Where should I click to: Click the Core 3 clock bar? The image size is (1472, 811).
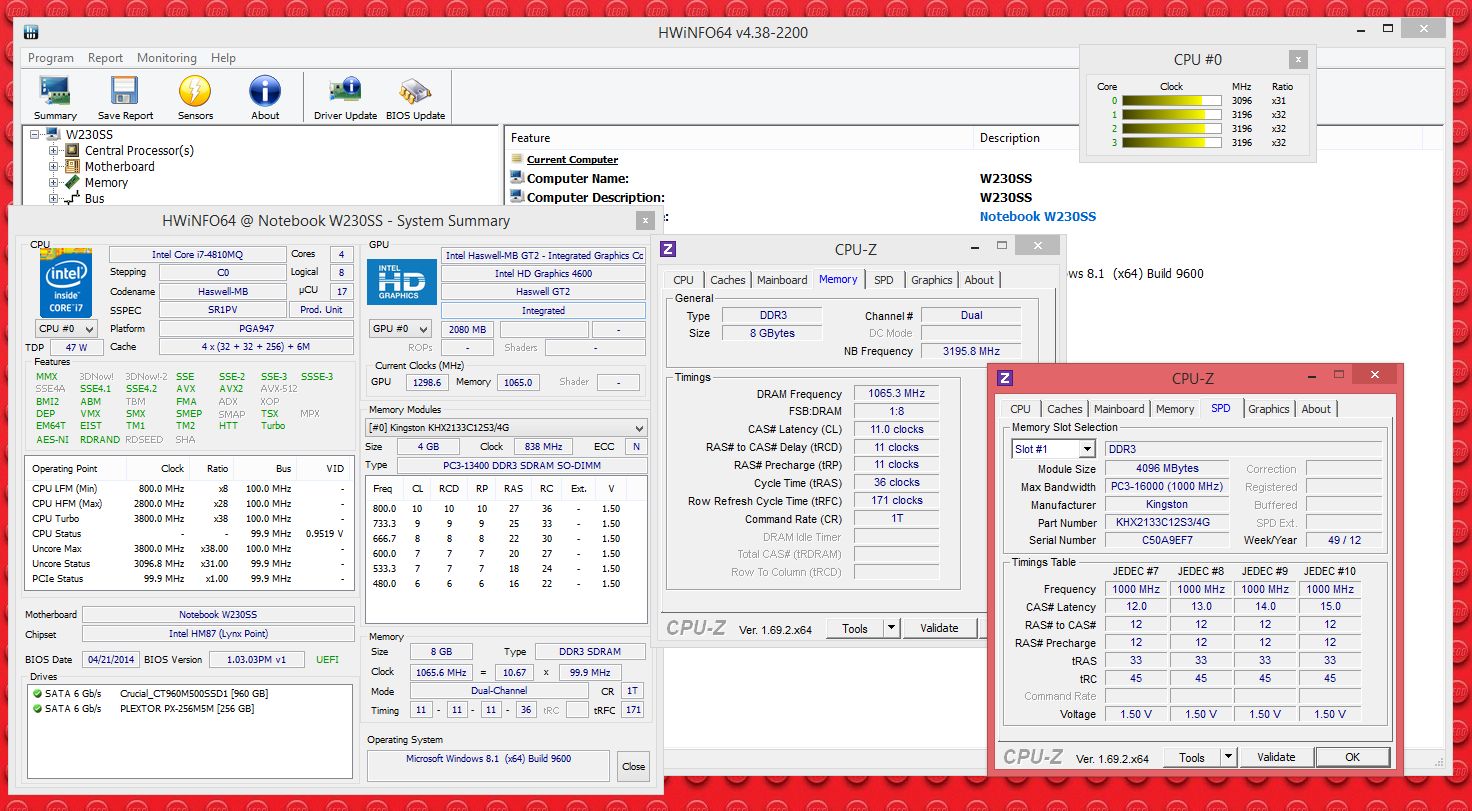click(1172, 143)
